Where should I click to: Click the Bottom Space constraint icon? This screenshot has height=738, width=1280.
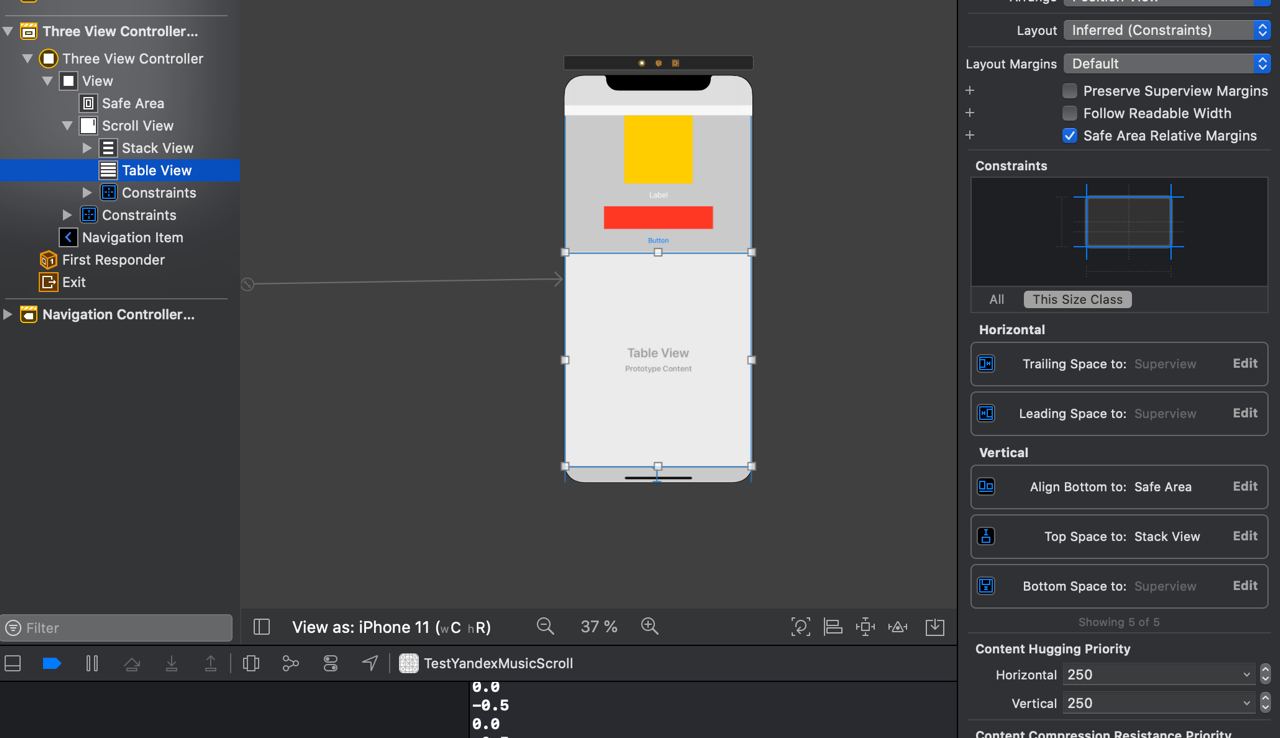click(986, 586)
